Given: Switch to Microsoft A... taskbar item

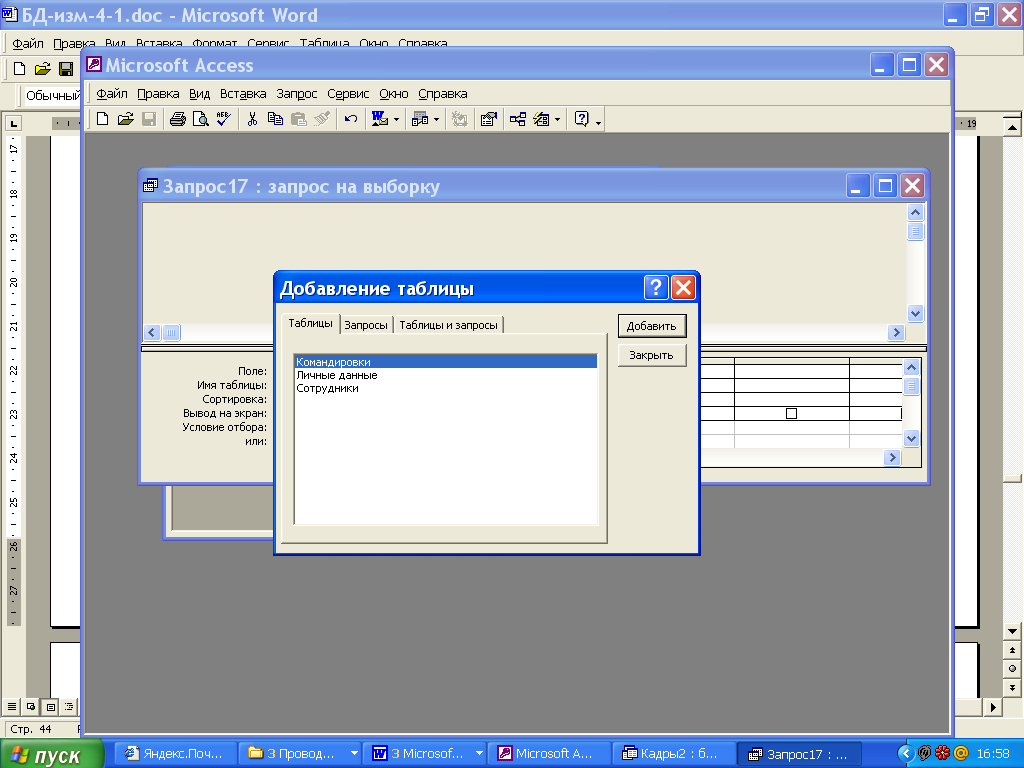Looking at the screenshot, I should pos(549,753).
